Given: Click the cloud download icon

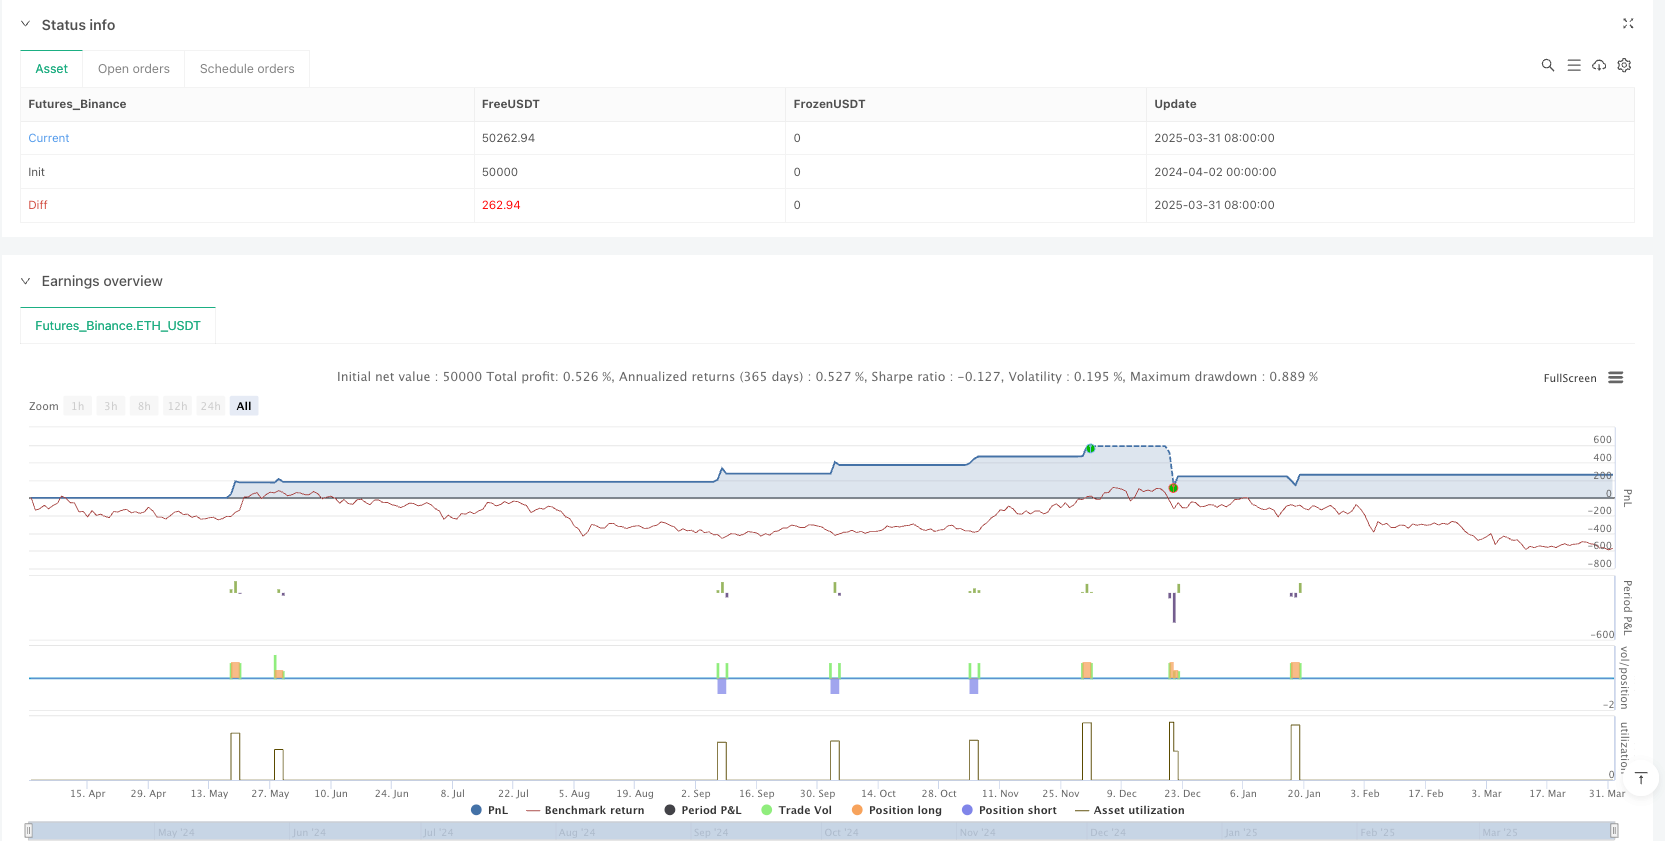Looking at the screenshot, I should point(1599,65).
